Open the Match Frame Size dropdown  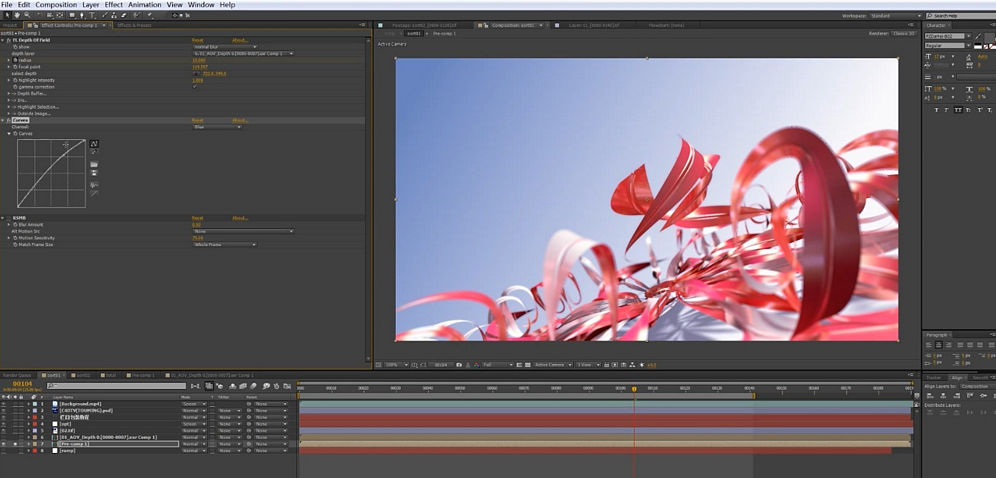[x=225, y=244]
